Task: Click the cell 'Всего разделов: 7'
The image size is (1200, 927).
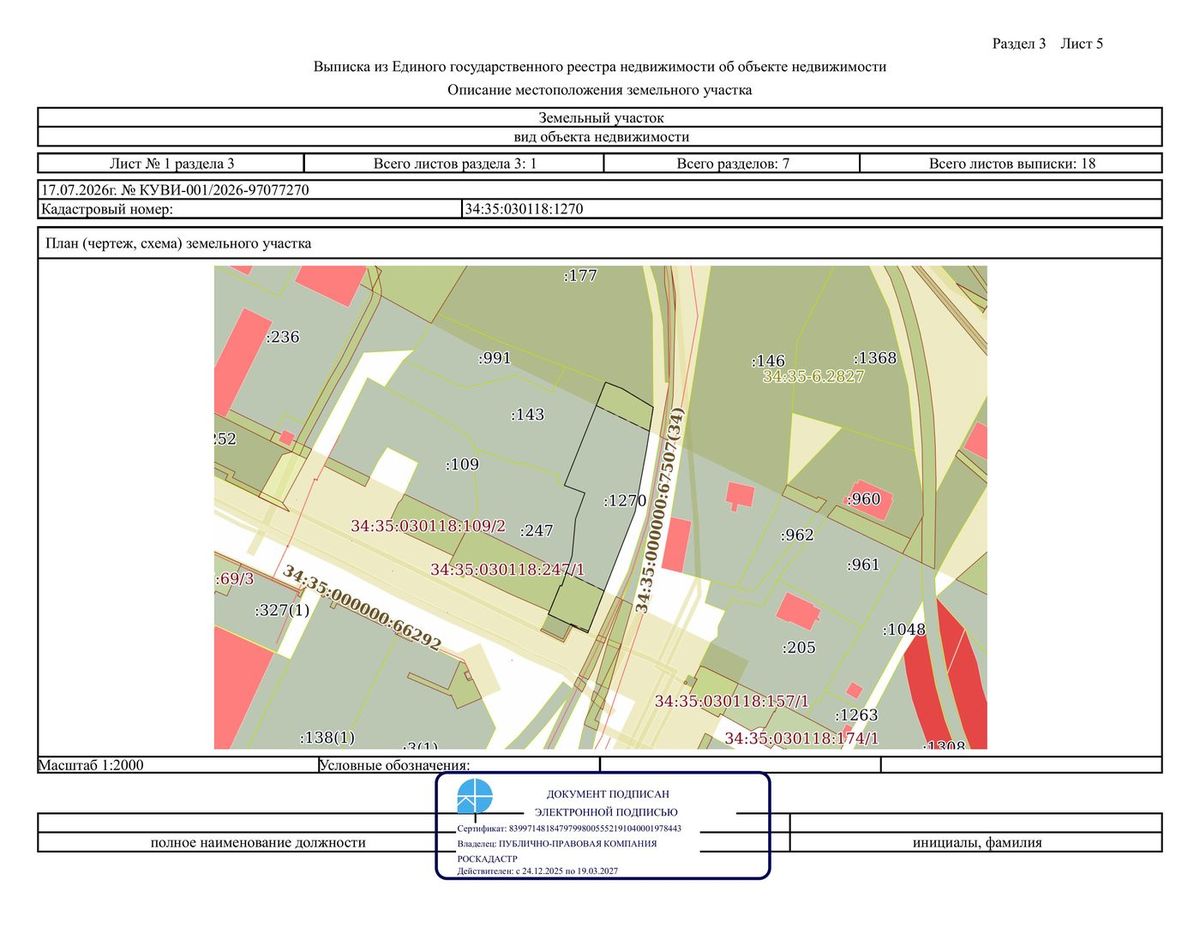Action: (733, 163)
